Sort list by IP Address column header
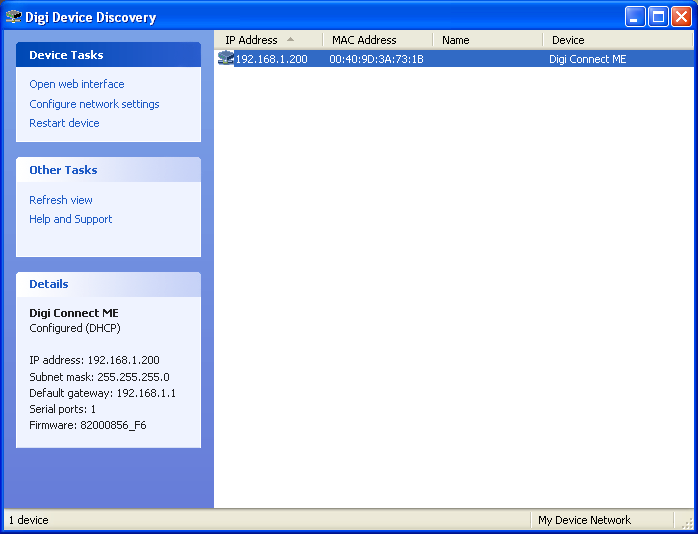 coord(268,40)
